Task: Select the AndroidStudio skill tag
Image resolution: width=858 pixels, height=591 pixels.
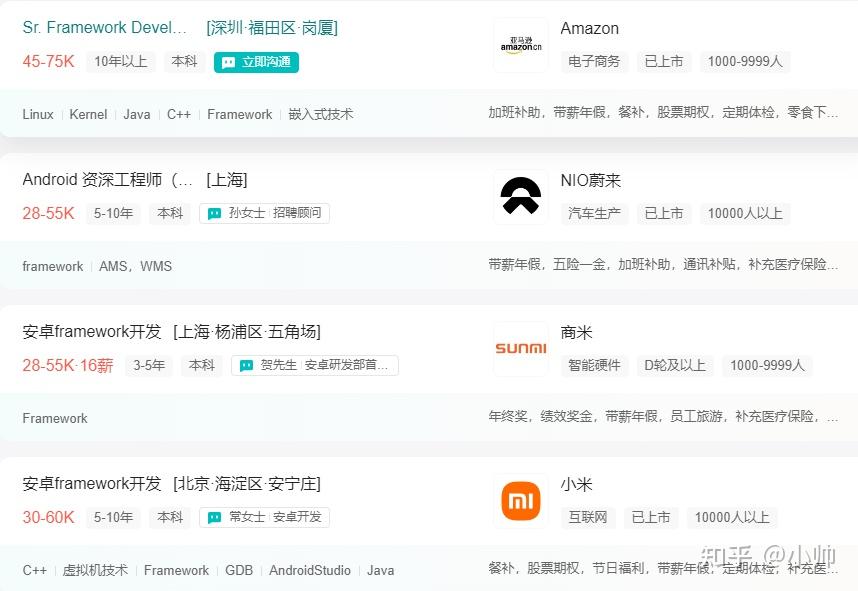Action: [x=310, y=570]
